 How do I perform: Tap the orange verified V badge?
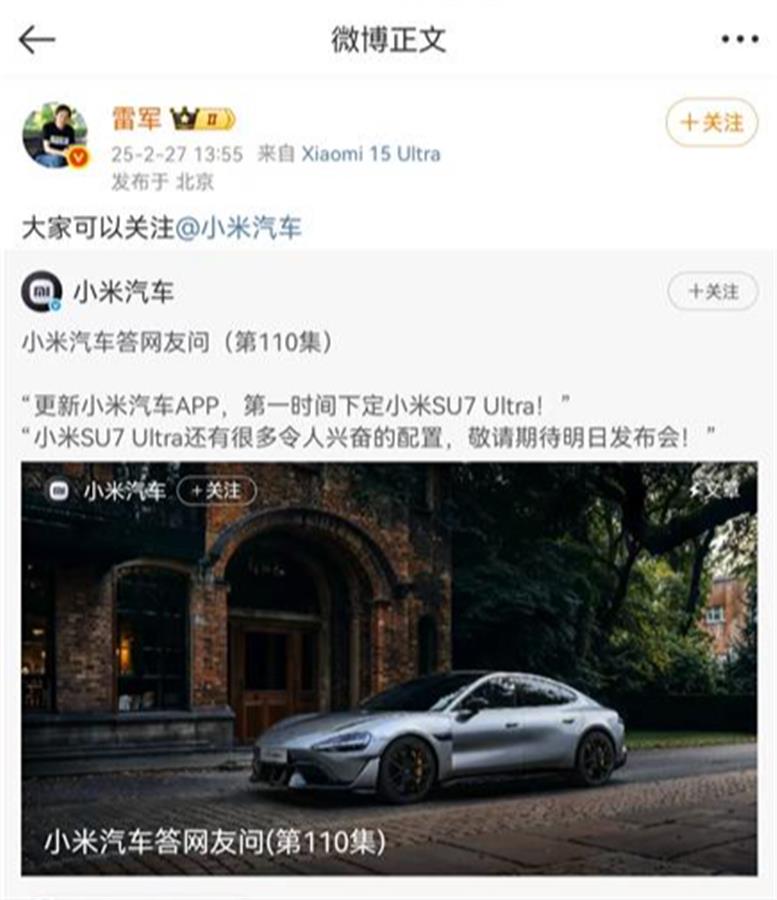(78, 157)
